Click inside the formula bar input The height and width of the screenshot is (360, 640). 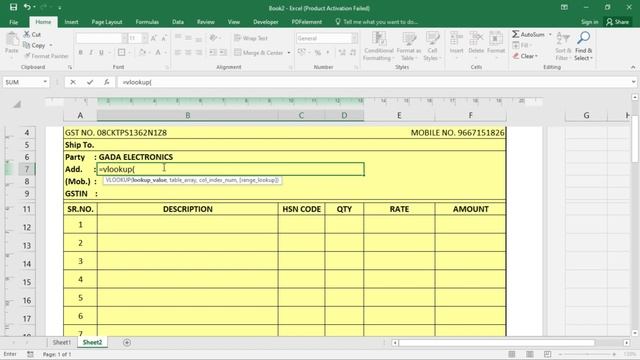coord(373,82)
